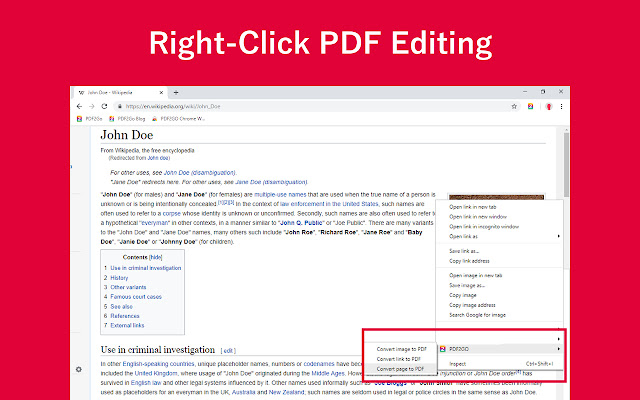
Task: Close the John Doe - Wikipedia tab
Action: (161, 93)
